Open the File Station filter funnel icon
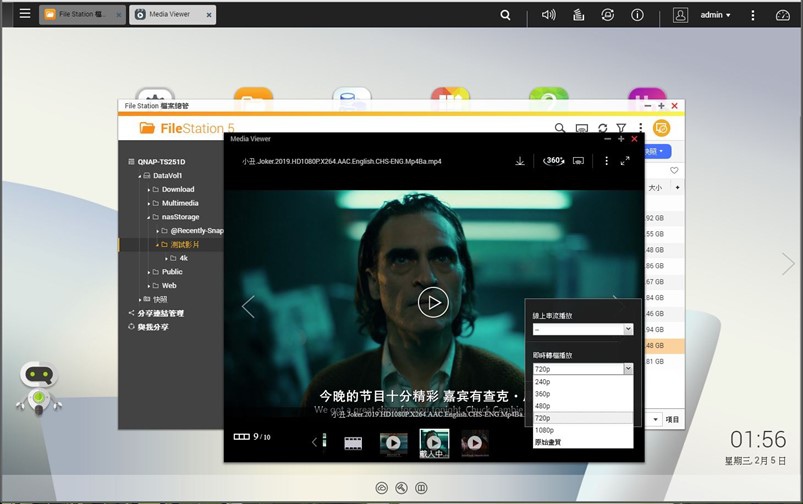The height and width of the screenshot is (504, 803). (x=621, y=128)
